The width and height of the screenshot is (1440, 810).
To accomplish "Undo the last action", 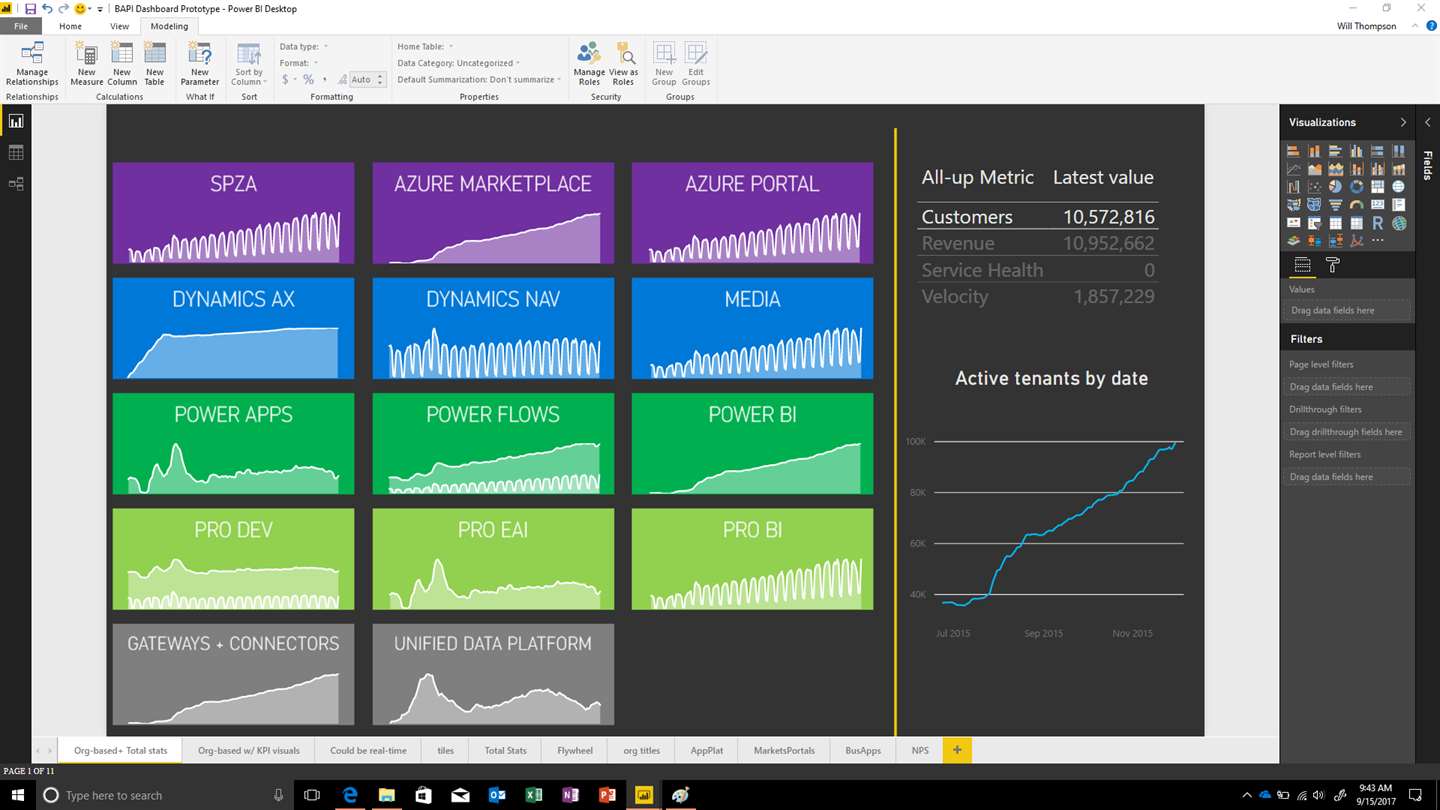I will 47,9.
